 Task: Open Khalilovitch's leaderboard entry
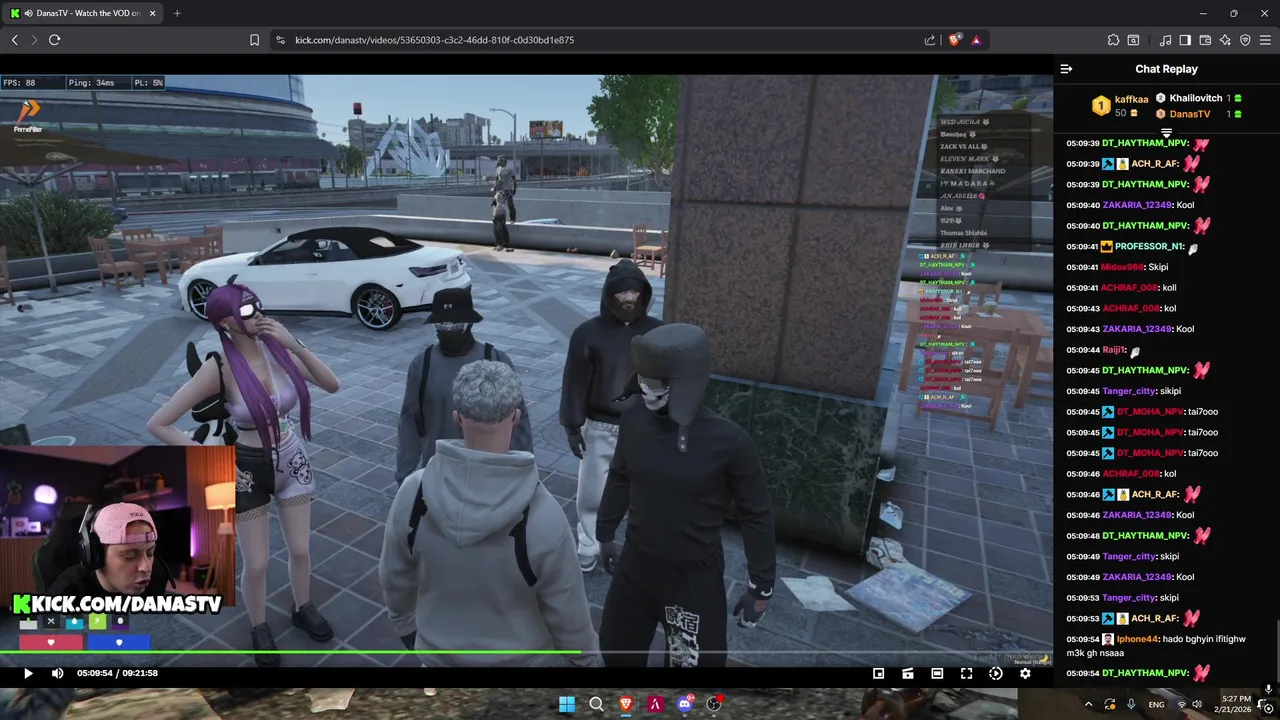[1196, 98]
